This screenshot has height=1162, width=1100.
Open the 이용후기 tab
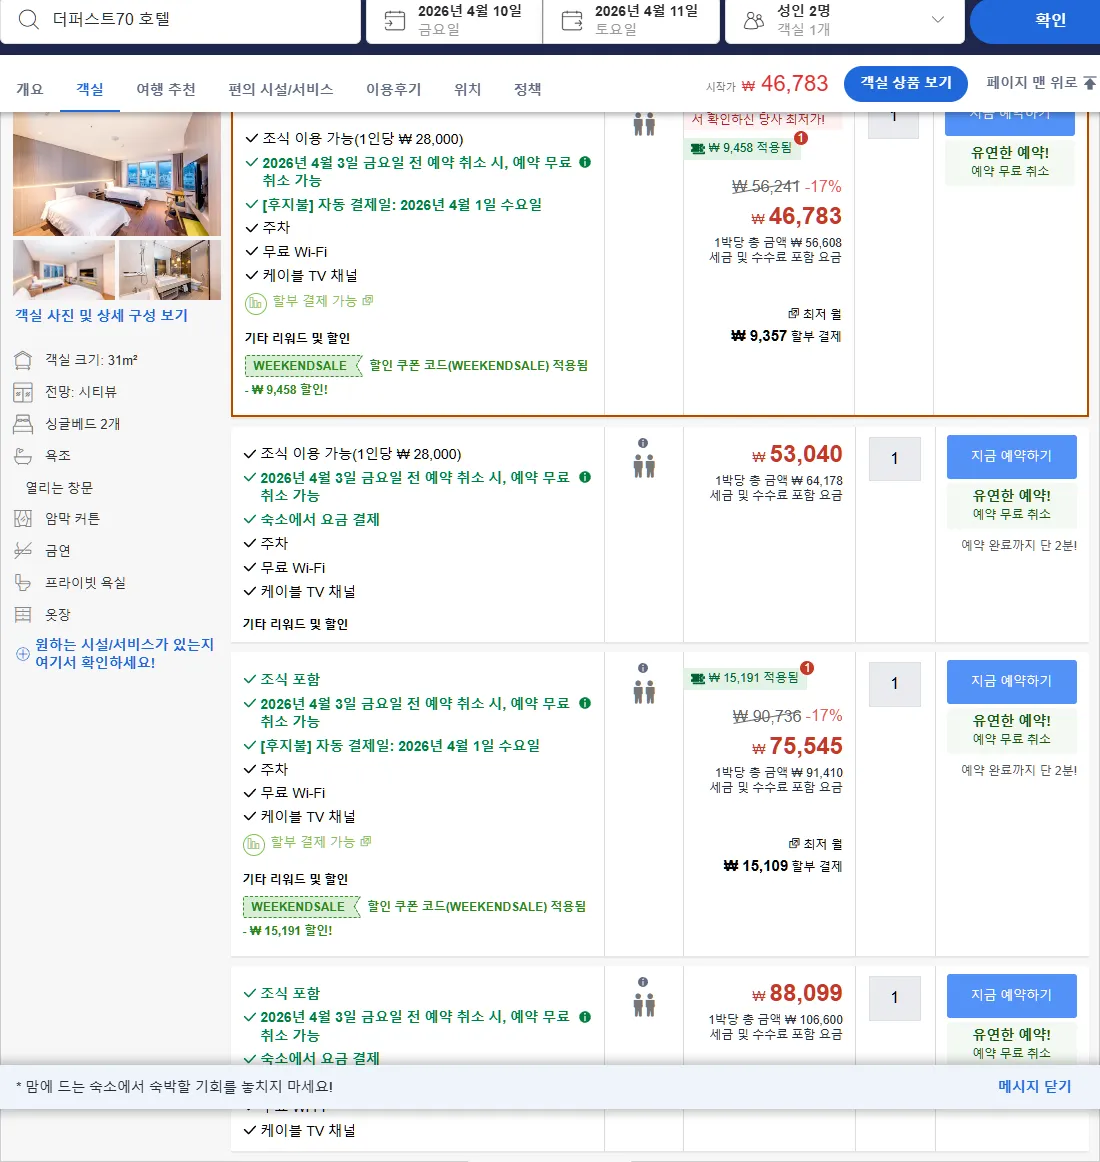394,89
